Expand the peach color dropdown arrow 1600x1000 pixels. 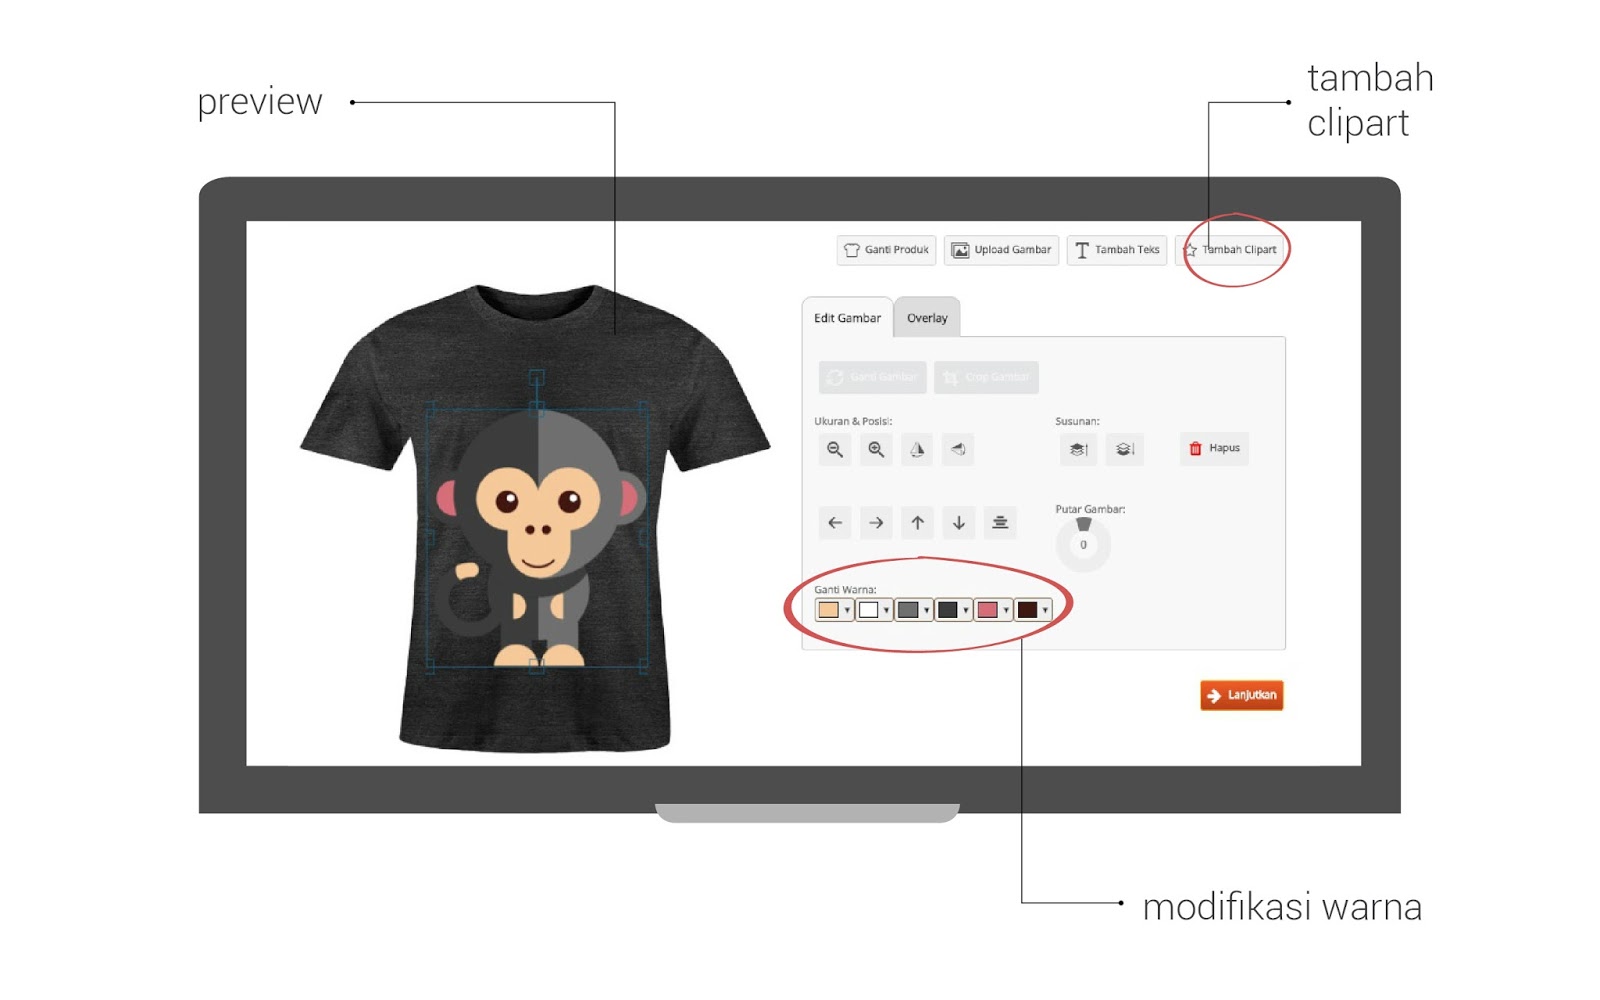point(847,610)
